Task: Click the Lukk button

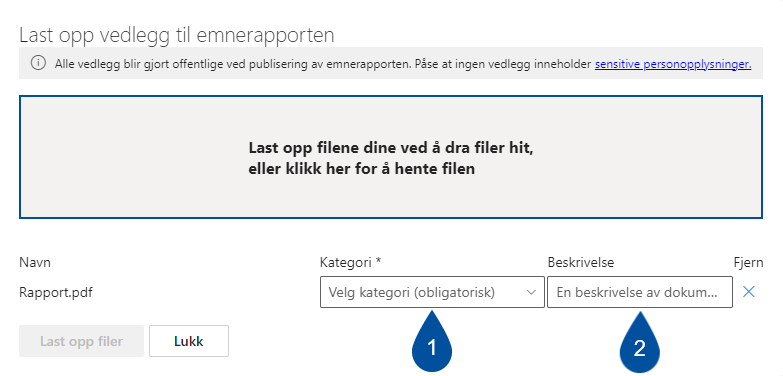Action: coord(189,341)
